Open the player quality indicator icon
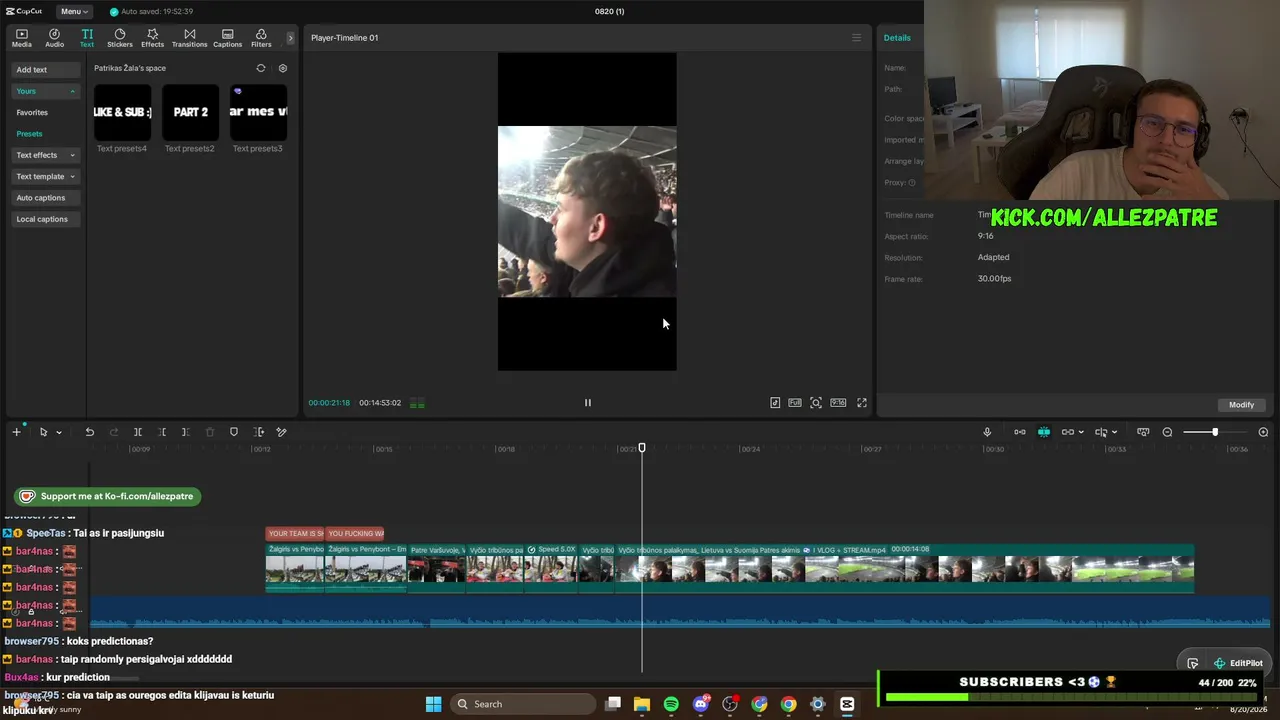1280x720 pixels. coord(417,403)
